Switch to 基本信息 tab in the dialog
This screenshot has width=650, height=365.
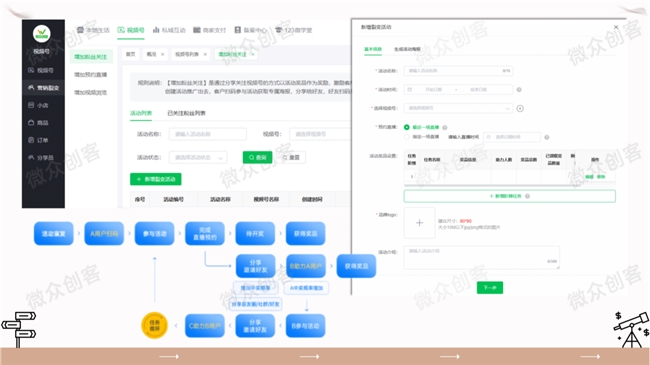[373, 49]
